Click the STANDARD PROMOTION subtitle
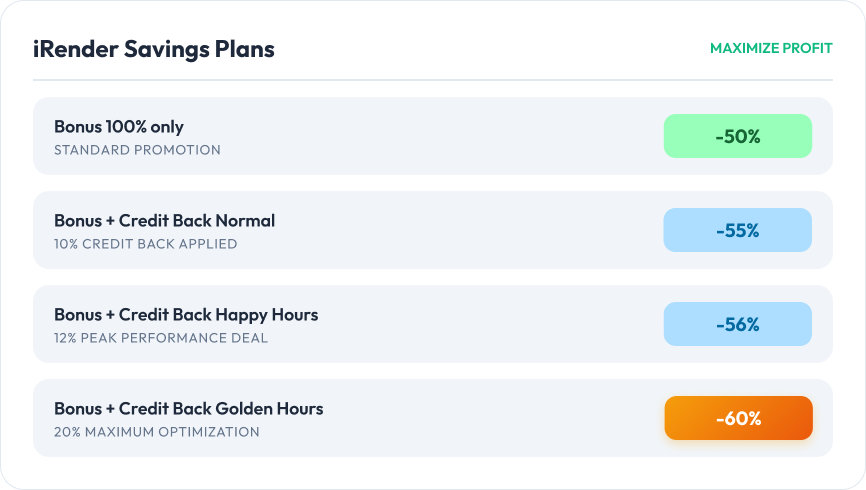The height and width of the screenshot is (490, 866). [137, 150]
